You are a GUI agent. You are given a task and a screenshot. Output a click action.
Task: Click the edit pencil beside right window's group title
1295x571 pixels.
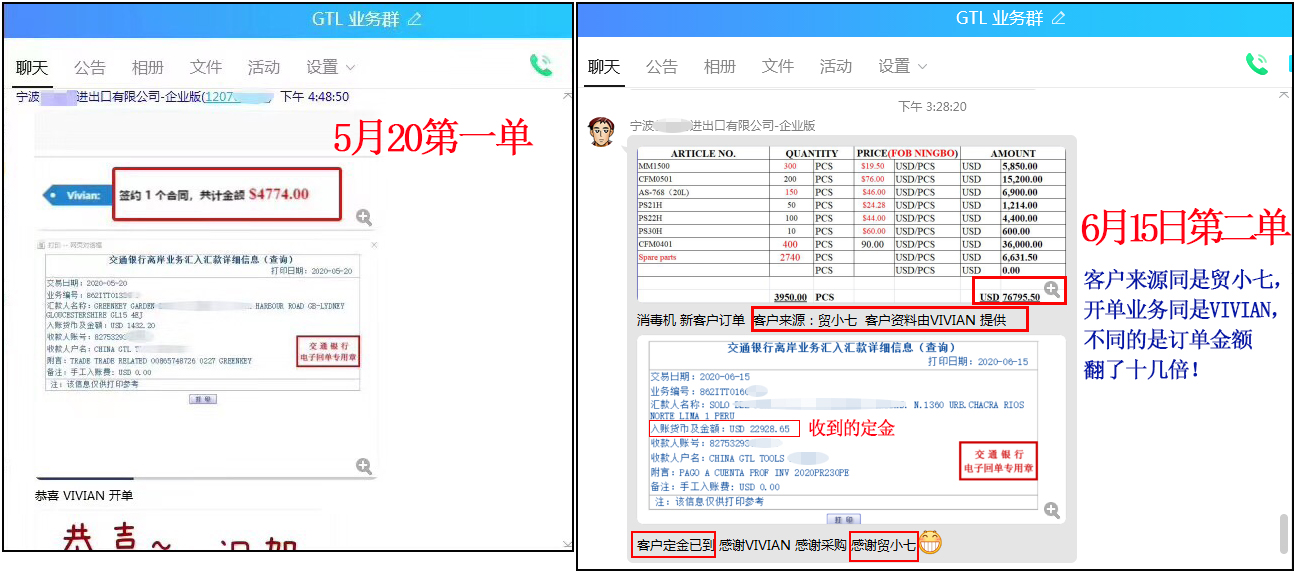(x=1059, y=19)
